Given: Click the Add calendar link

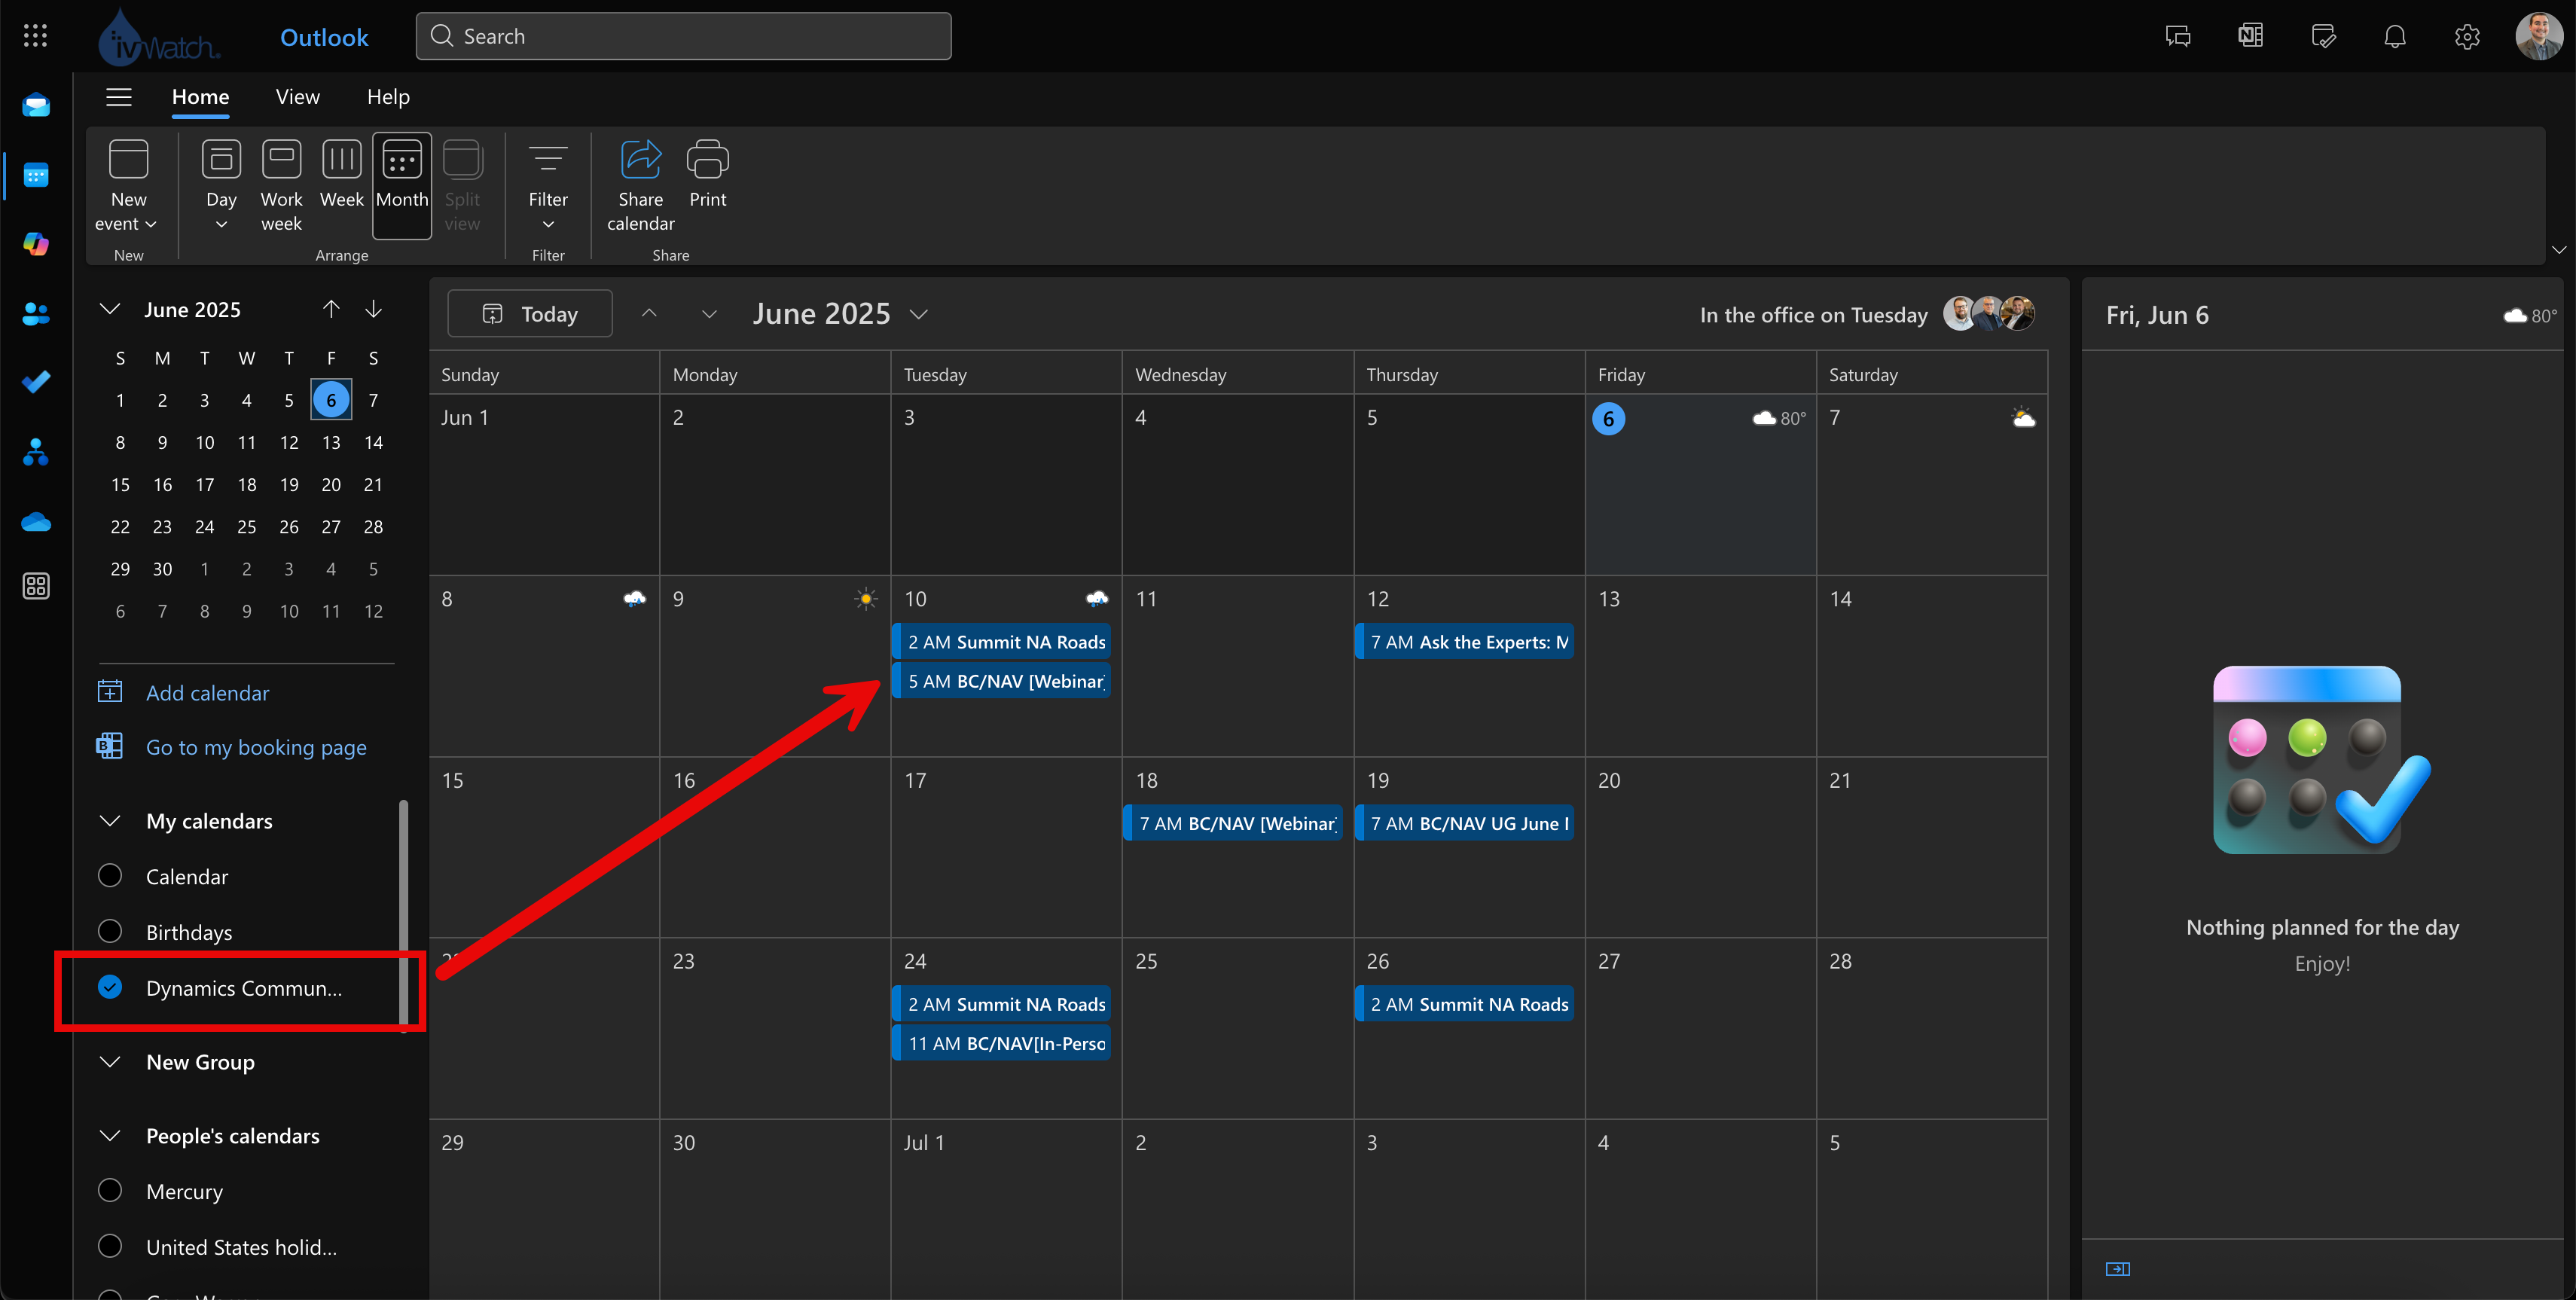Looking at the screenshot, I should (x=207, y=693).
